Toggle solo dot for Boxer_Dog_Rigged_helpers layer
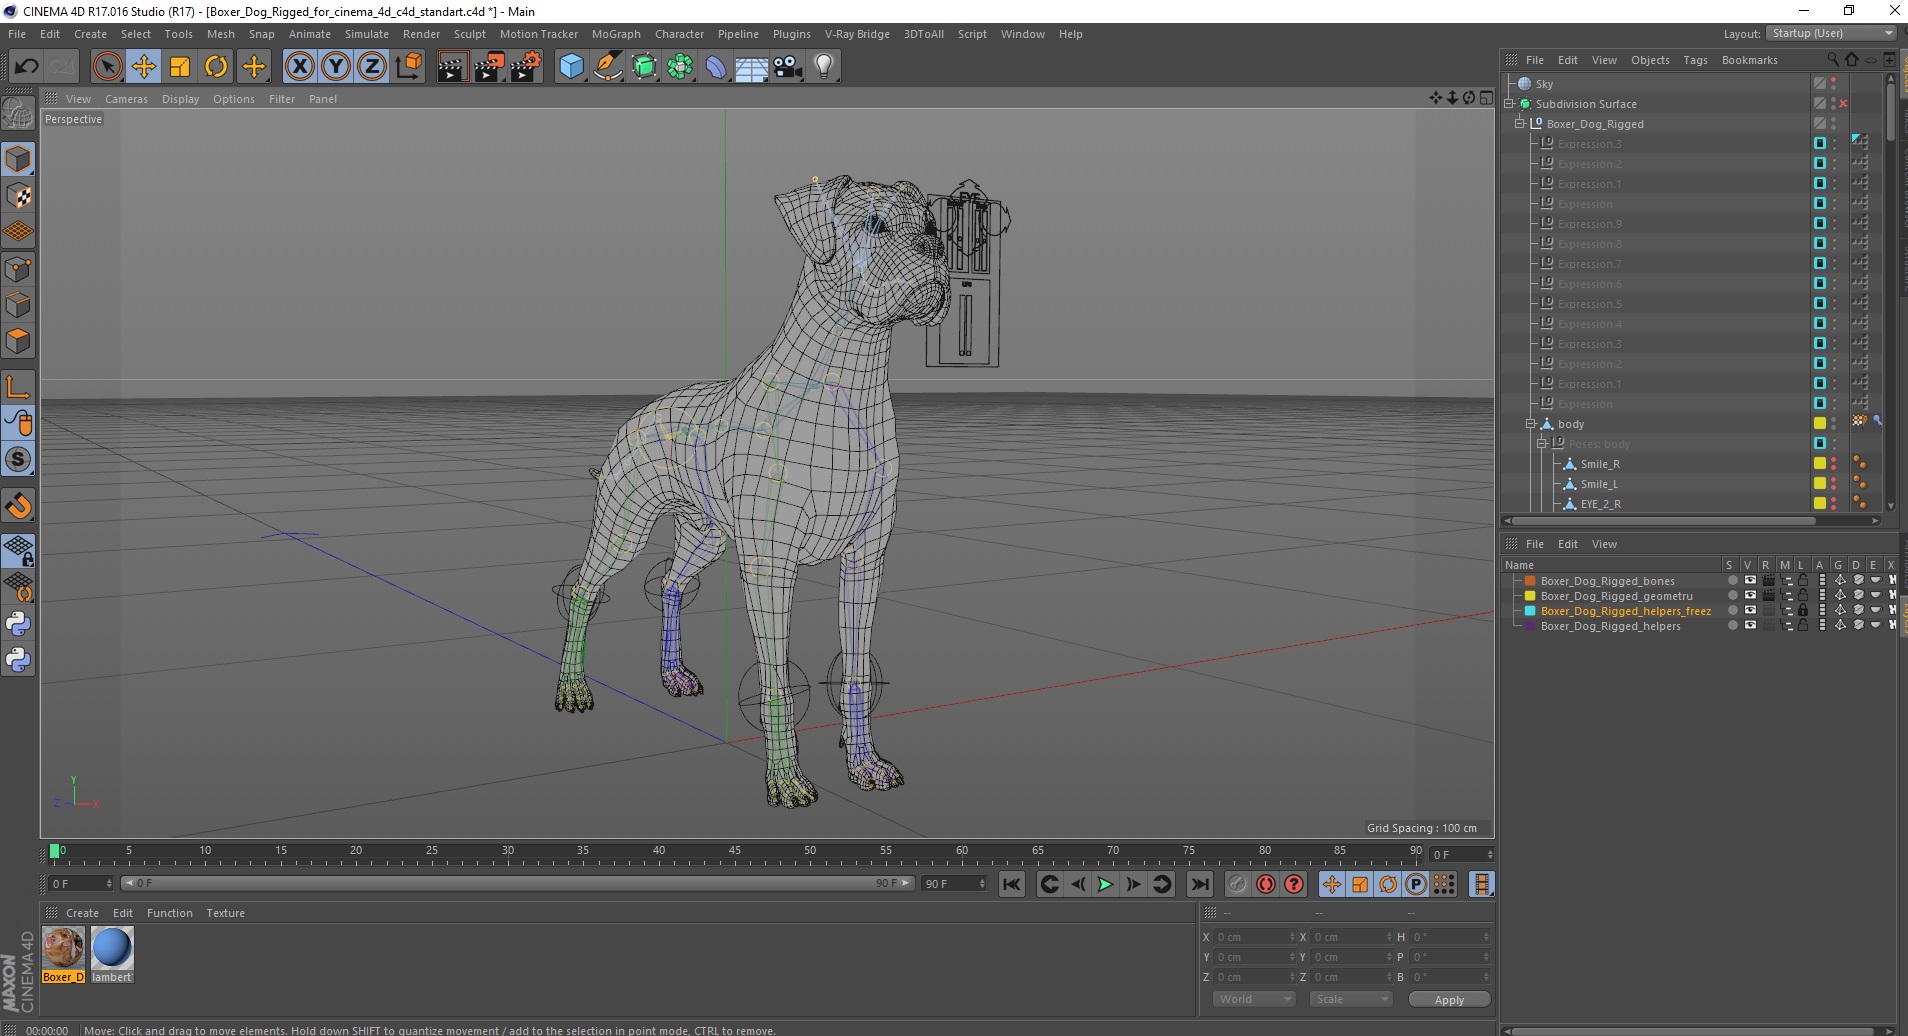Screen dimensions: 1908x1036 tap(1732, 625)
